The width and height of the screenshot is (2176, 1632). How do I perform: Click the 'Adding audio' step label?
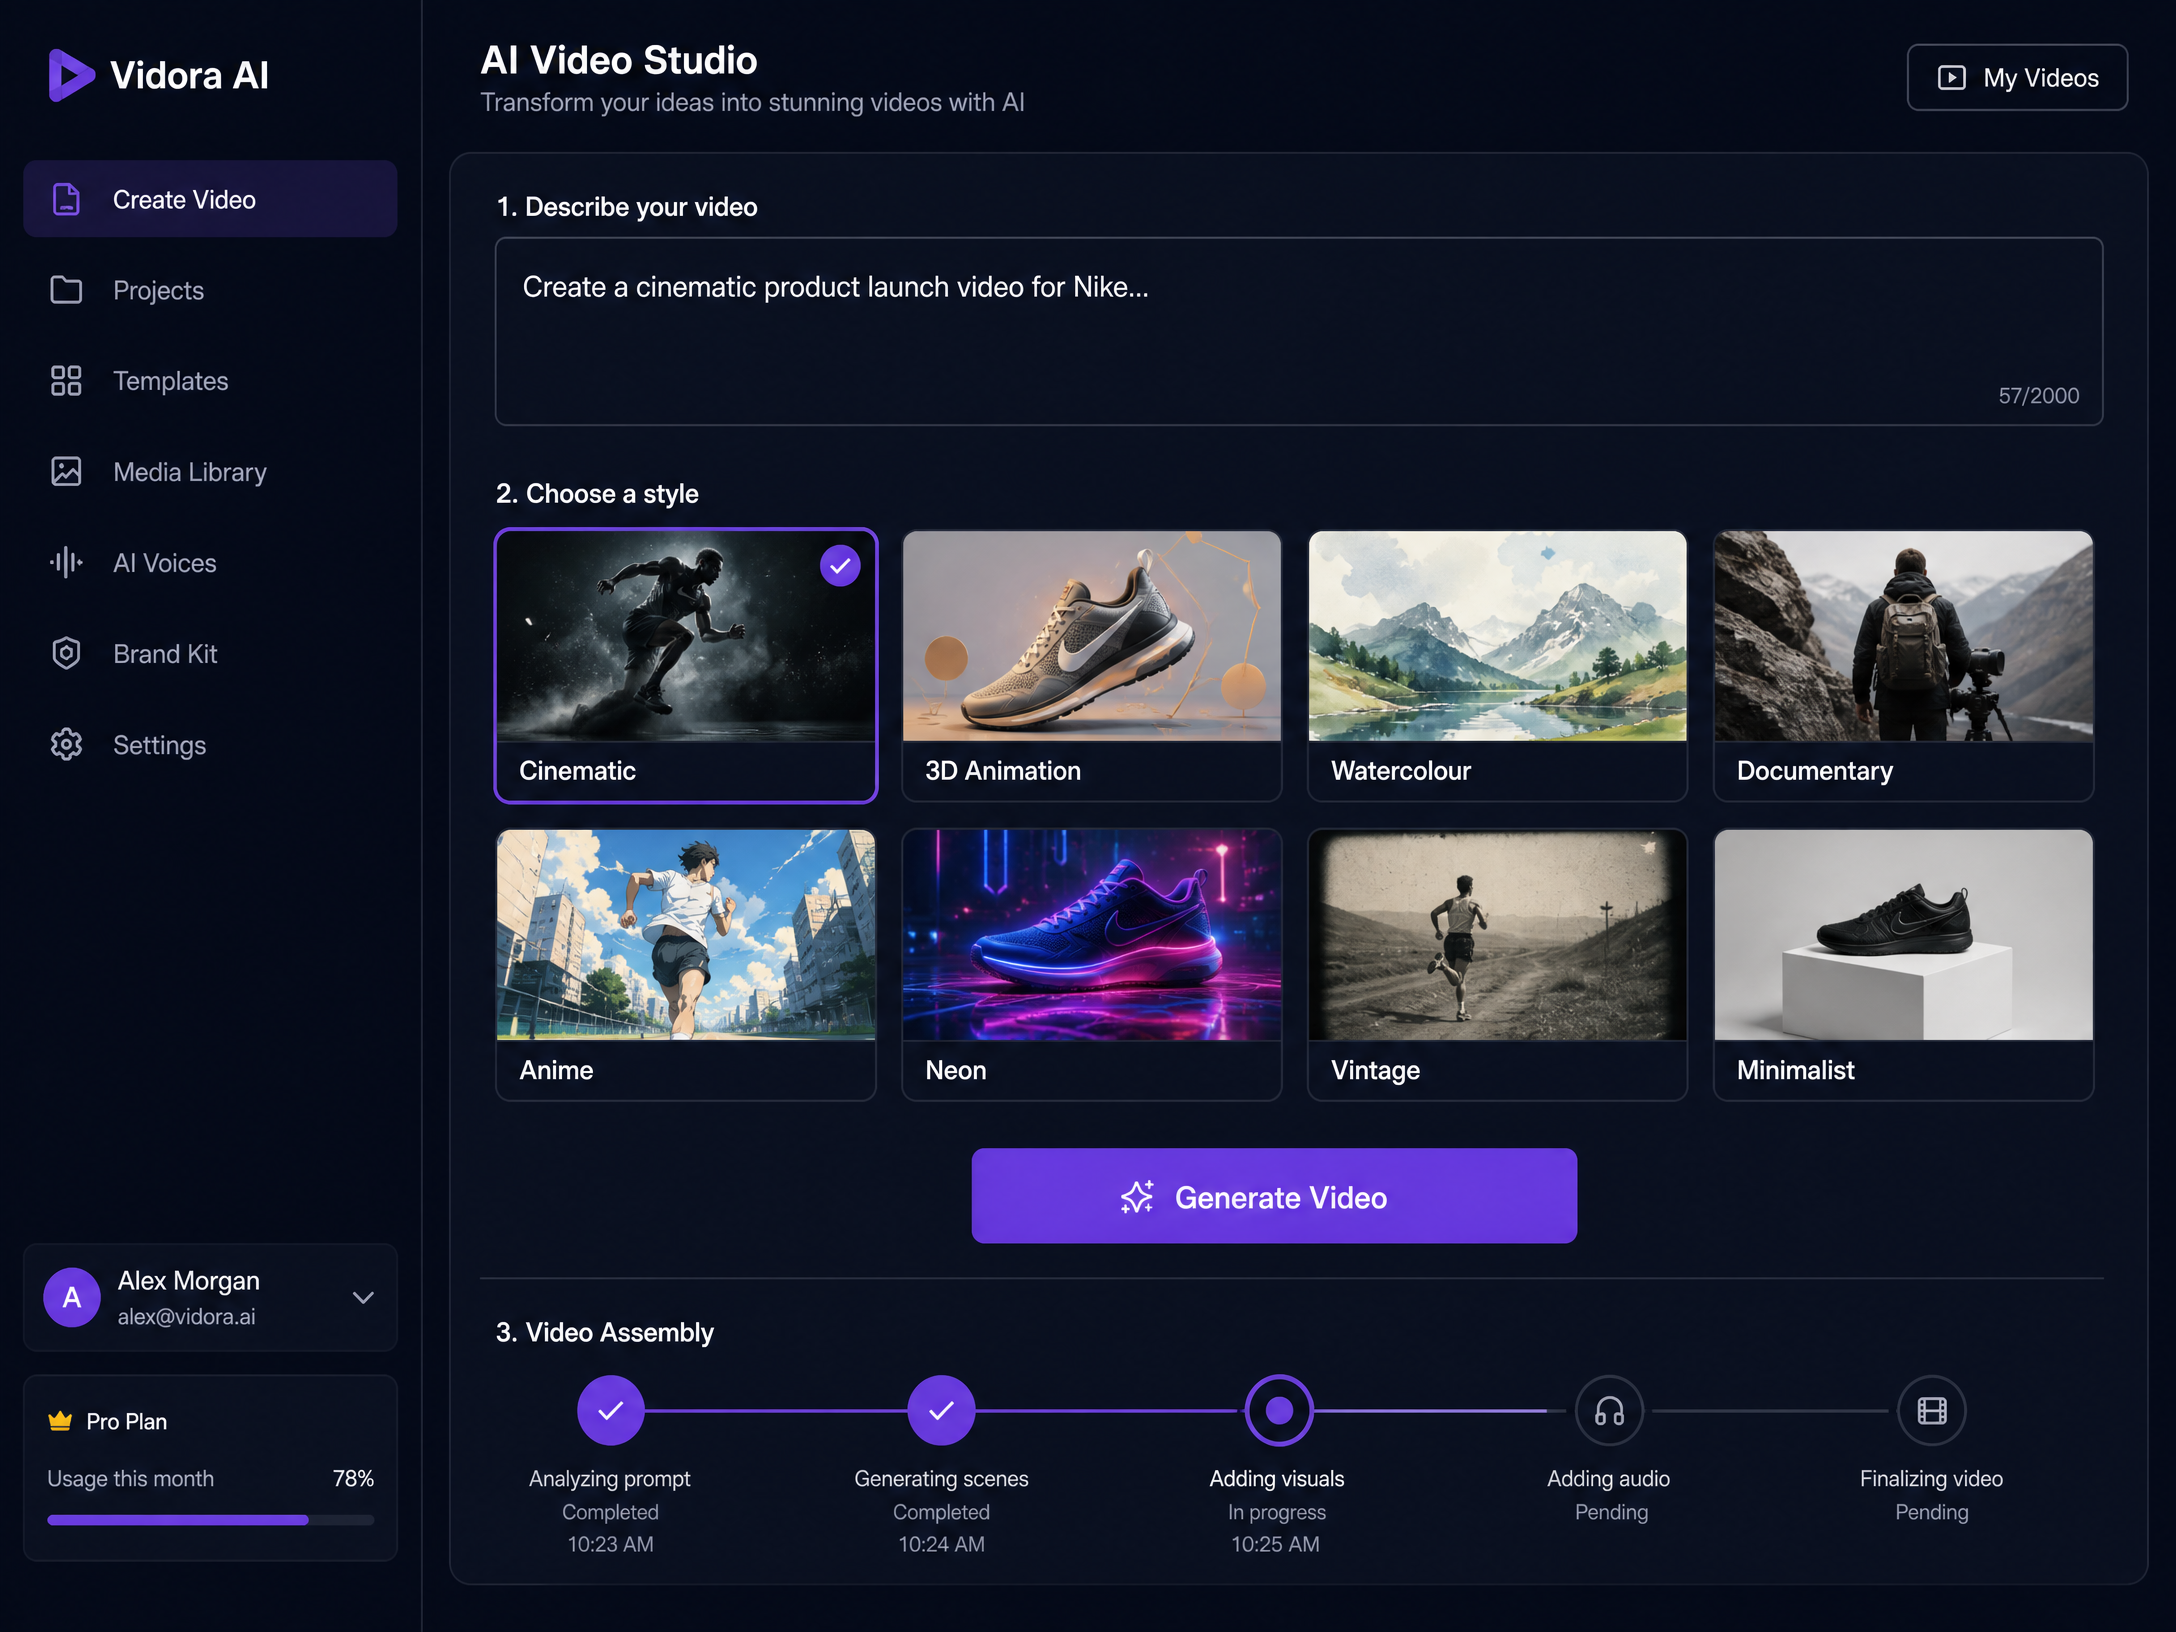pyautogui.click(x=1609, y=1478)
